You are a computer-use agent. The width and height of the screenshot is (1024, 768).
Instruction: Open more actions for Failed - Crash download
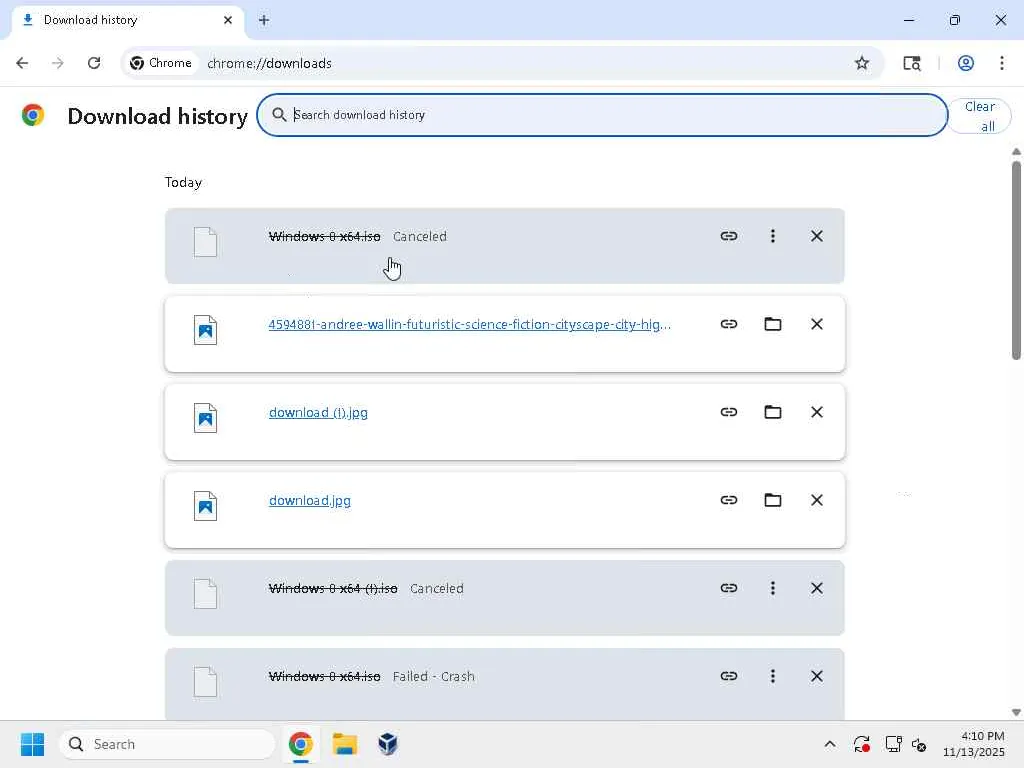(x=773, y=676)
